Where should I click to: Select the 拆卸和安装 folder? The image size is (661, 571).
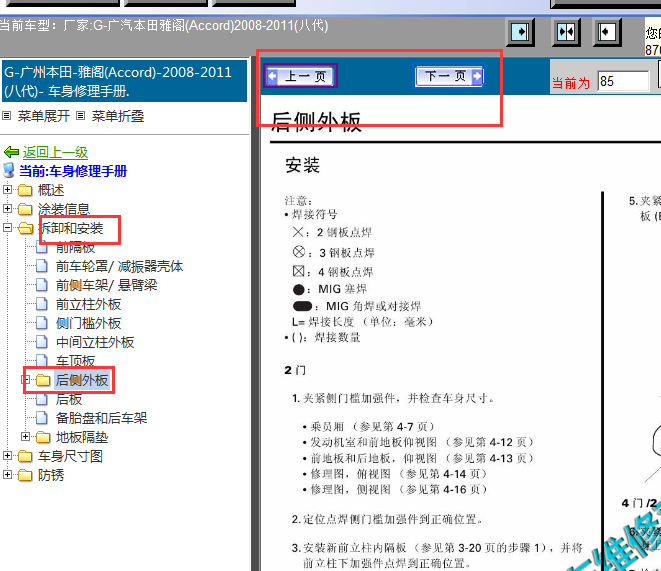[x=70, y=228]
